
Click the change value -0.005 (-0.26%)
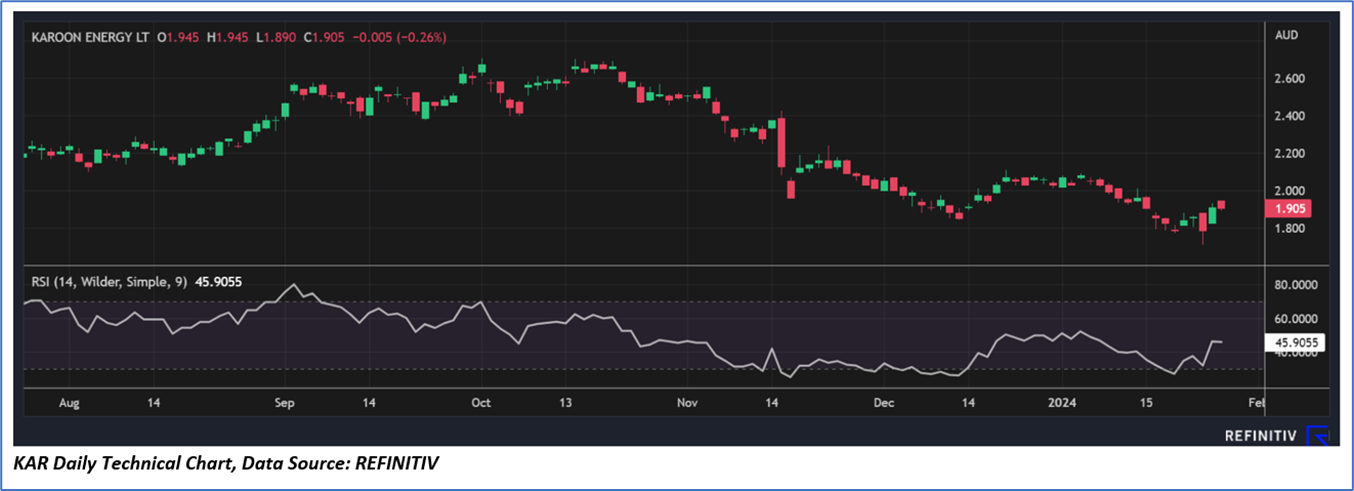397,37
